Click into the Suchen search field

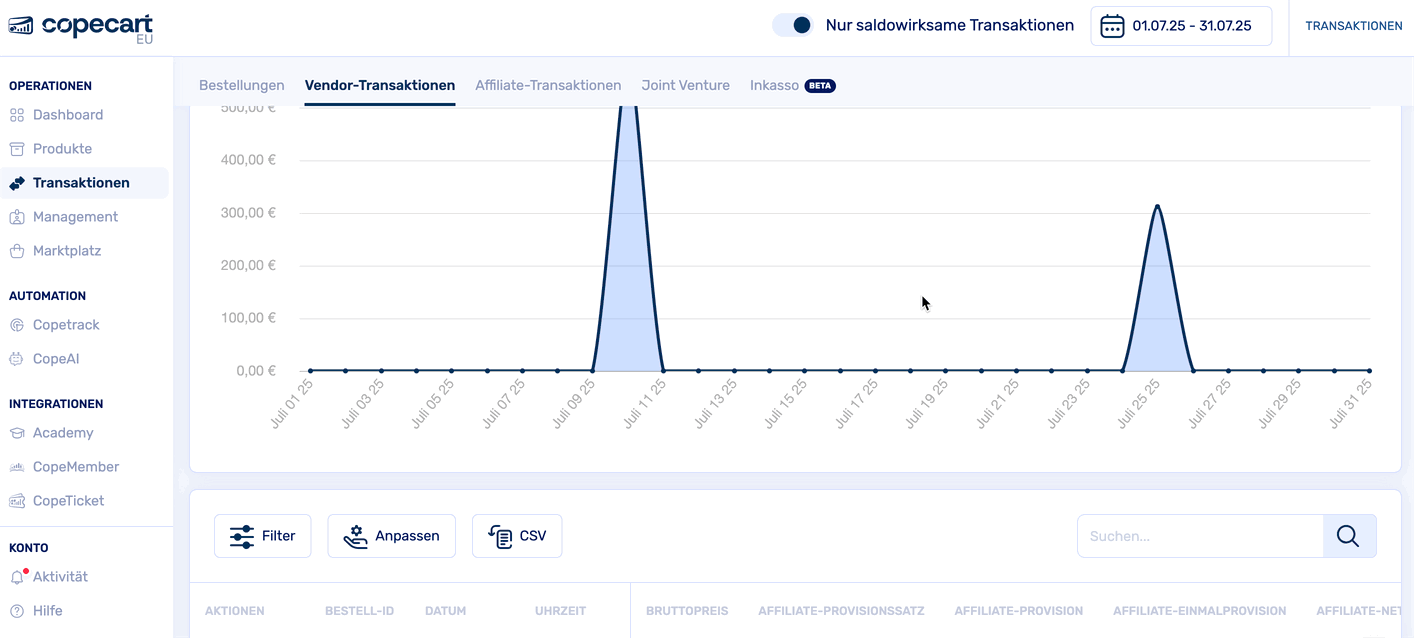[x=1200, y=536]
